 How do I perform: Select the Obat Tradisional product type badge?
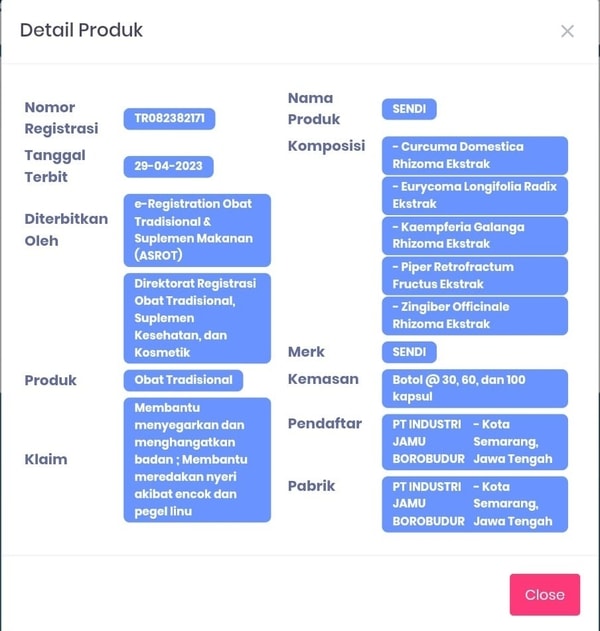tap(183, 380)
